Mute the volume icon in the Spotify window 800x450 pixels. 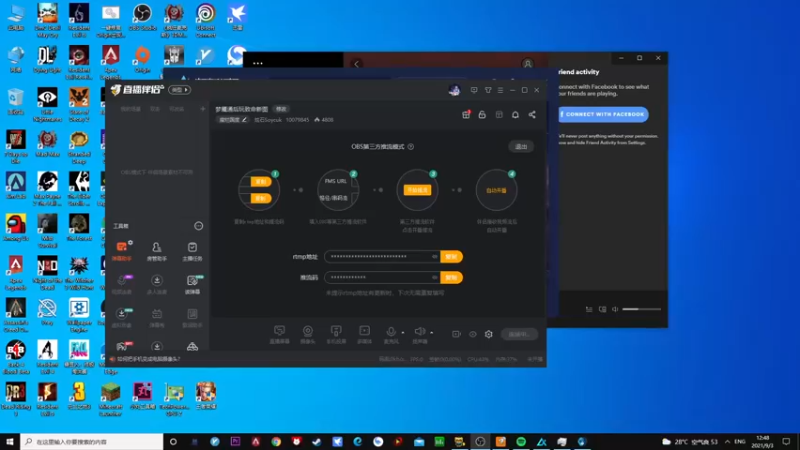point(615,309)
